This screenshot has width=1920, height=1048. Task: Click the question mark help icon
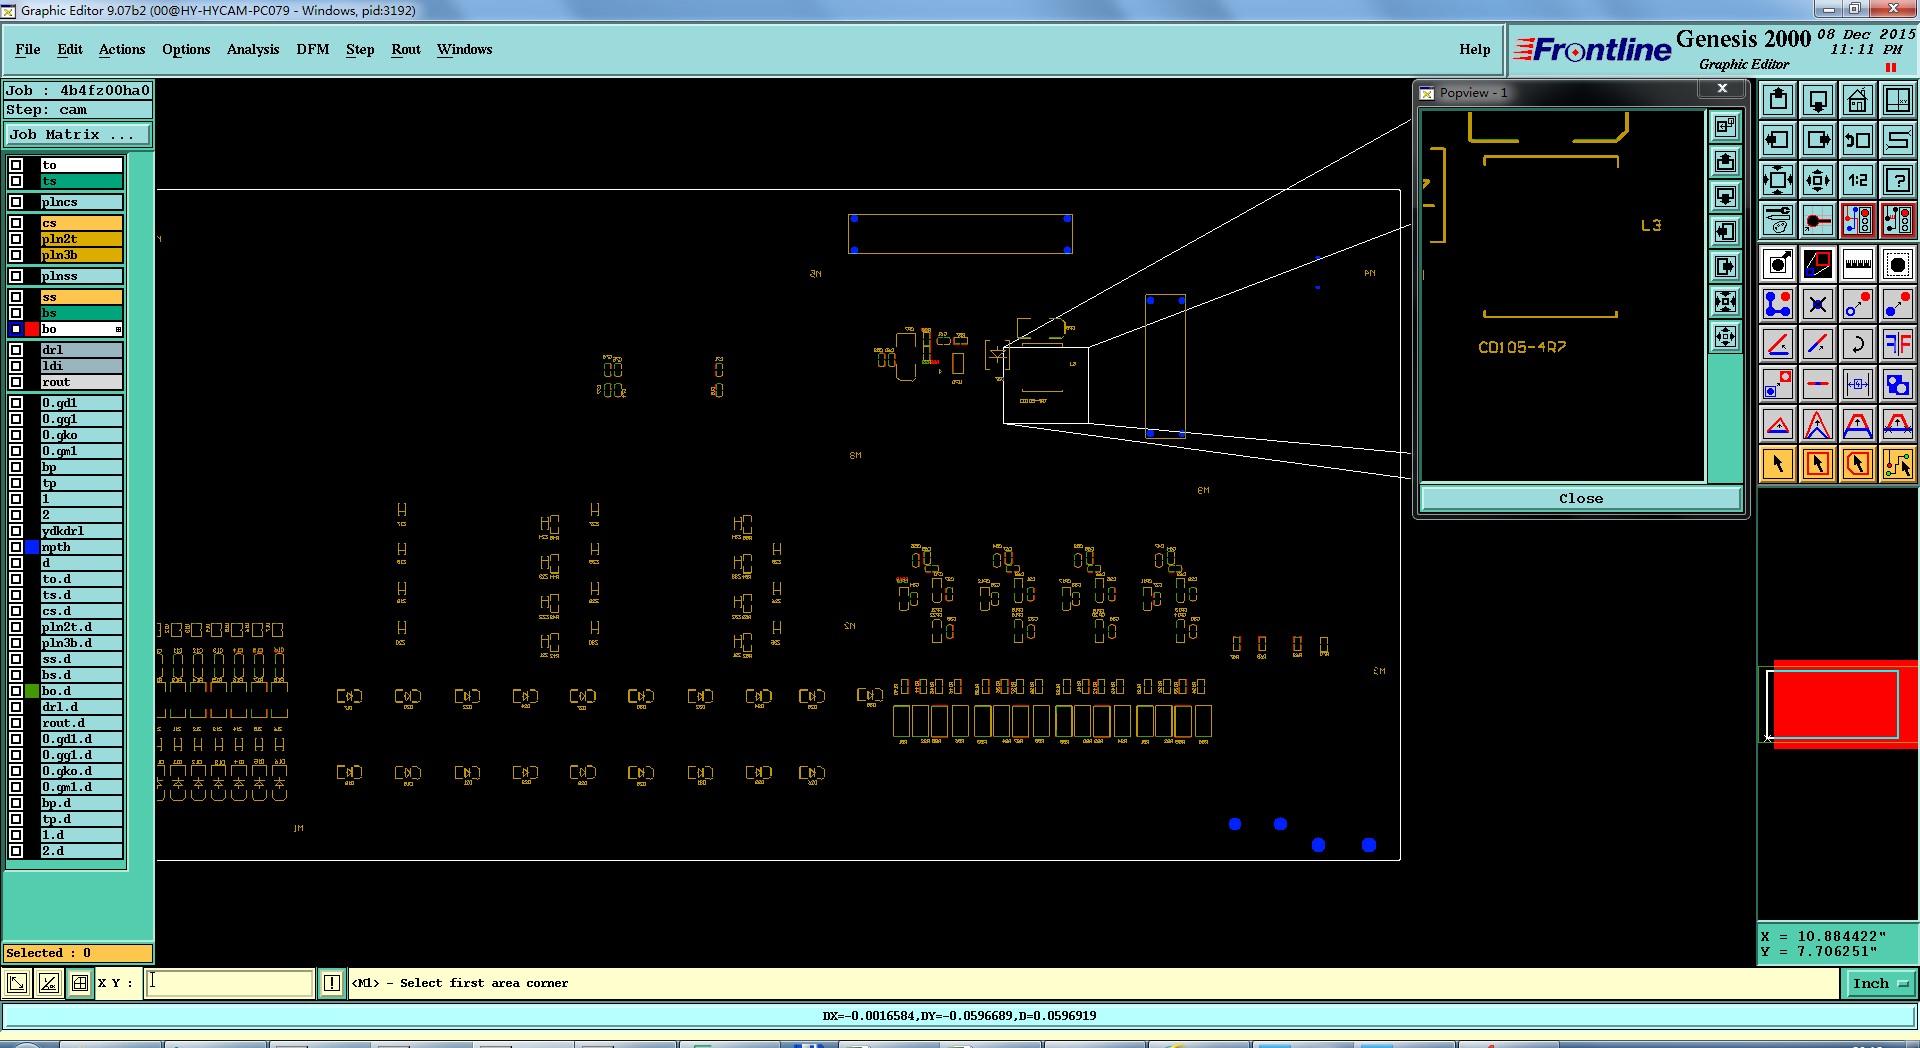pyautogui.click(x=1897, y=180)
